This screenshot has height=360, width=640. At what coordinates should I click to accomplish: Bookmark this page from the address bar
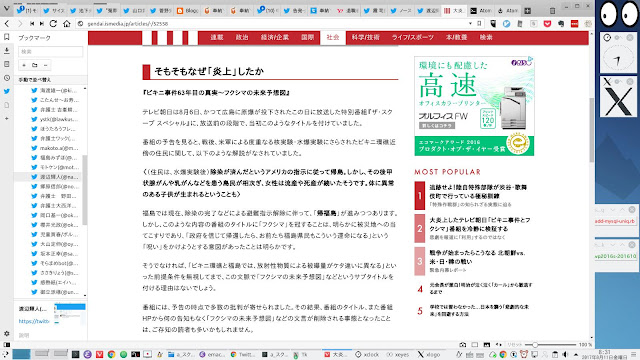click(479, 24)
